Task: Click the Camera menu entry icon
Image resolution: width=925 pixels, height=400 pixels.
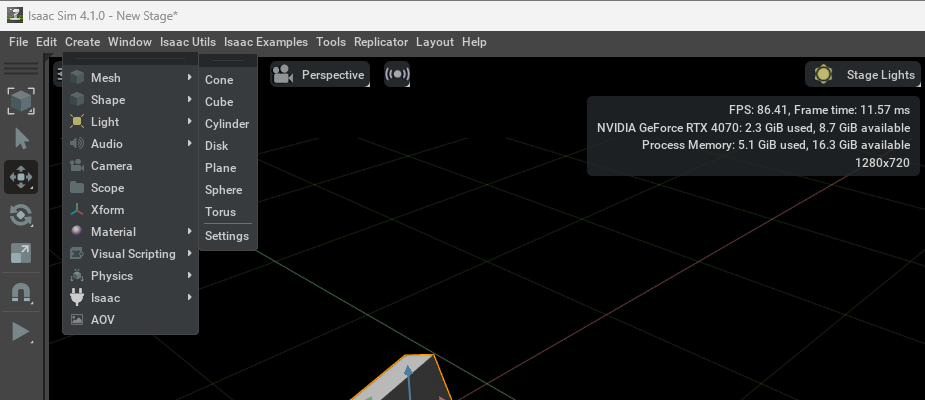Action: coord(77,166)
